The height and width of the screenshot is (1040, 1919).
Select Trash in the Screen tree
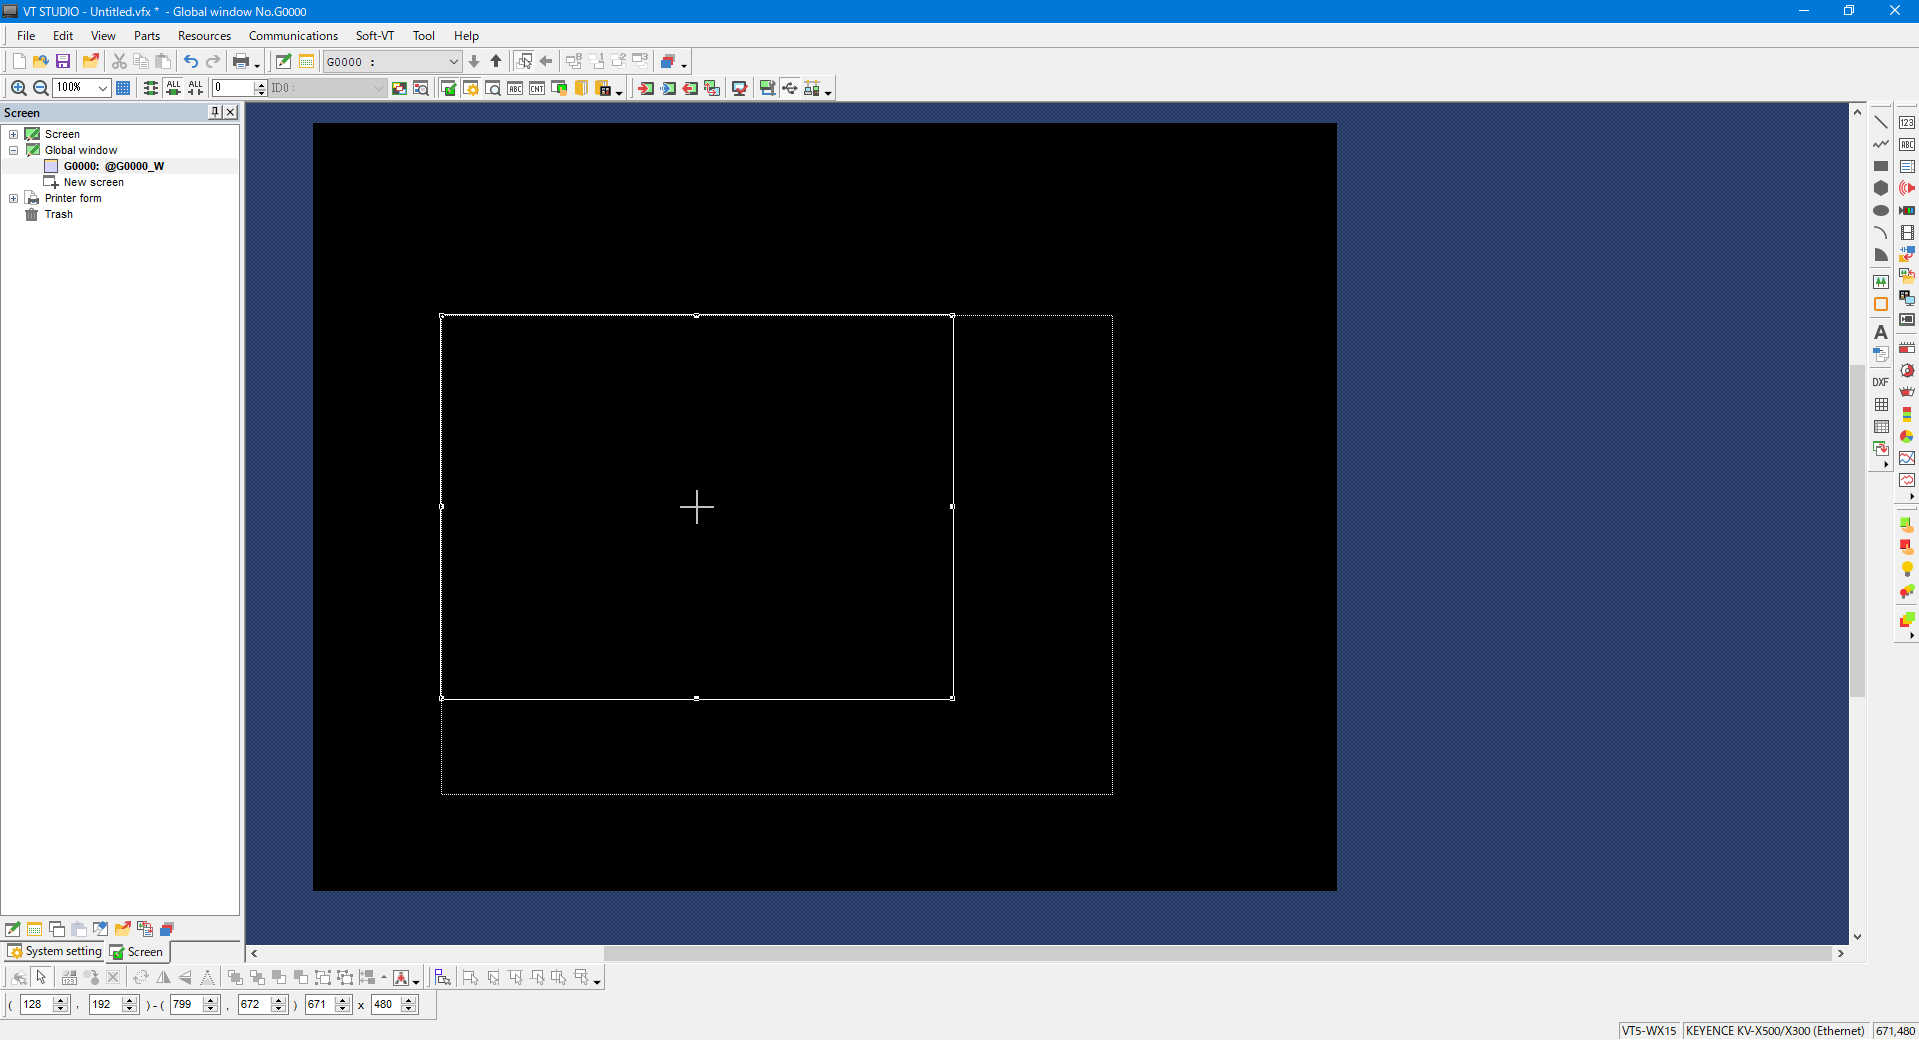[58, 214]
